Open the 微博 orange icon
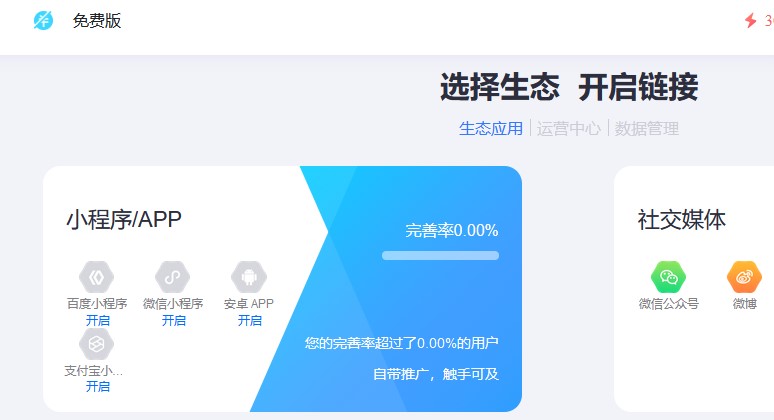The width and height of the screenshot is (774, 420). tap(744, 277)
